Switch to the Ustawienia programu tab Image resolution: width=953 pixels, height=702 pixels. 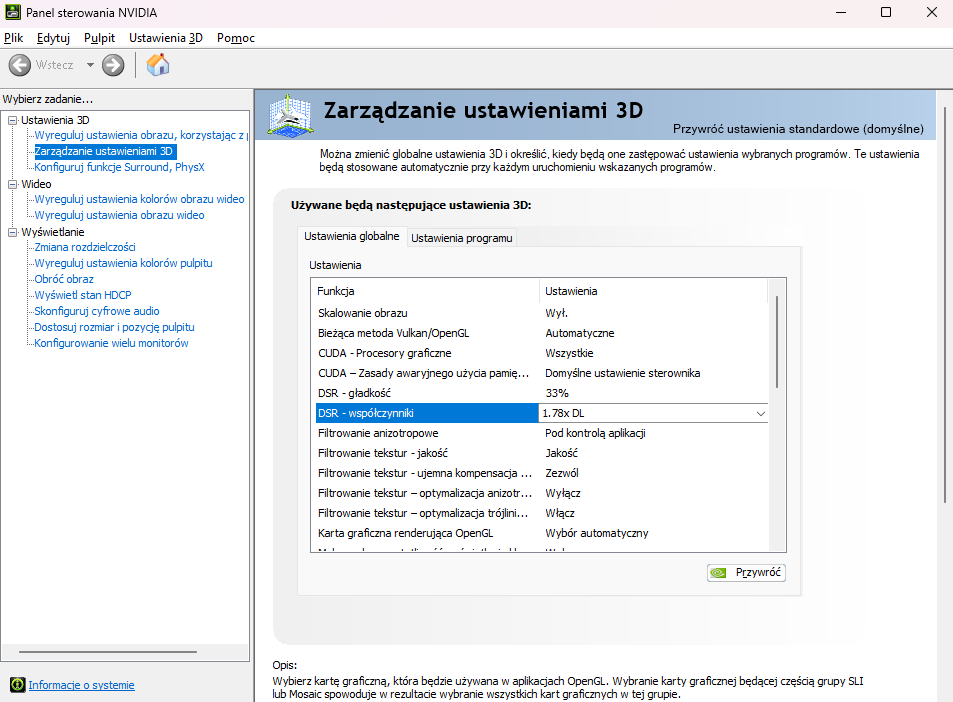[461, 238]
